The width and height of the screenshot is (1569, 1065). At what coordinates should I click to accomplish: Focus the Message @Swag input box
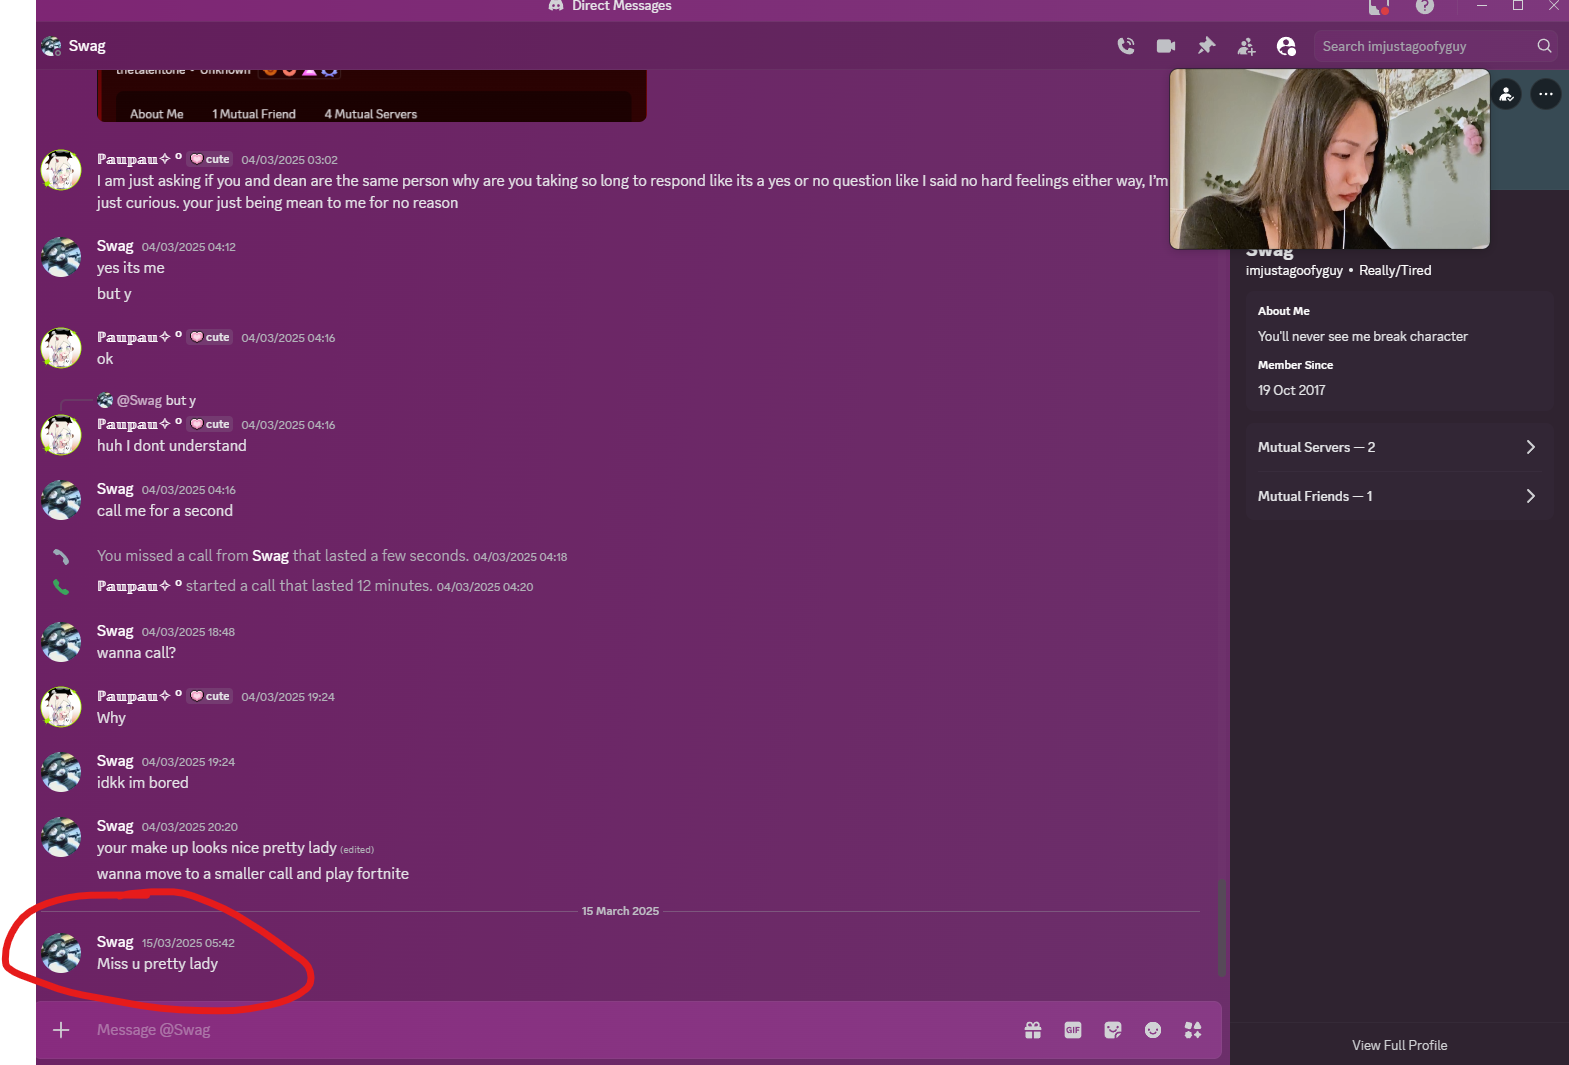(x=550, y=1030)
